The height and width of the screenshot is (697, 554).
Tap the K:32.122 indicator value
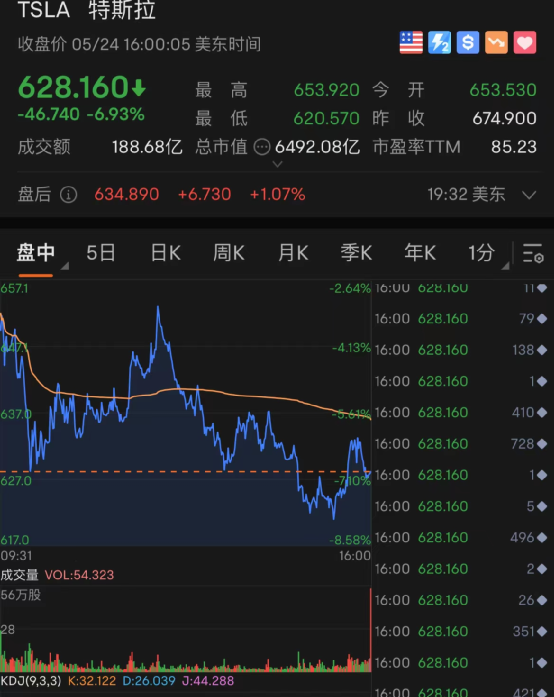click(92, 681)
